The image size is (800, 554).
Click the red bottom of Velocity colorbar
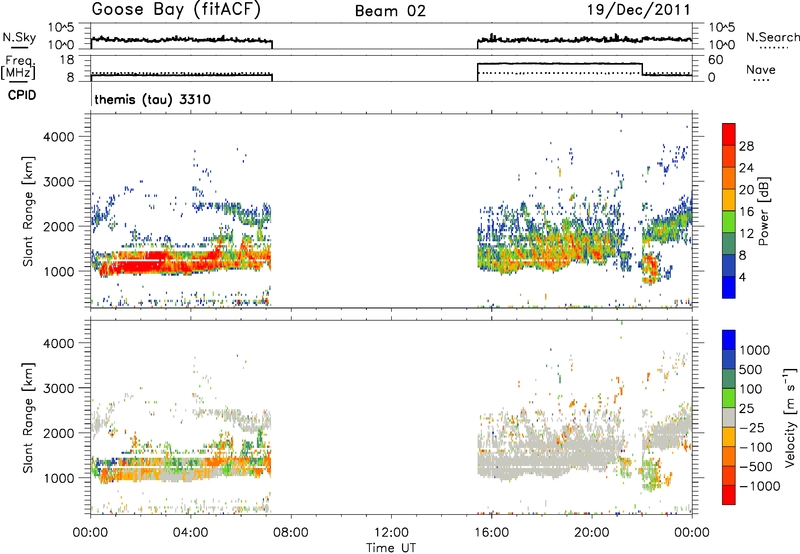tap(729, 494)
